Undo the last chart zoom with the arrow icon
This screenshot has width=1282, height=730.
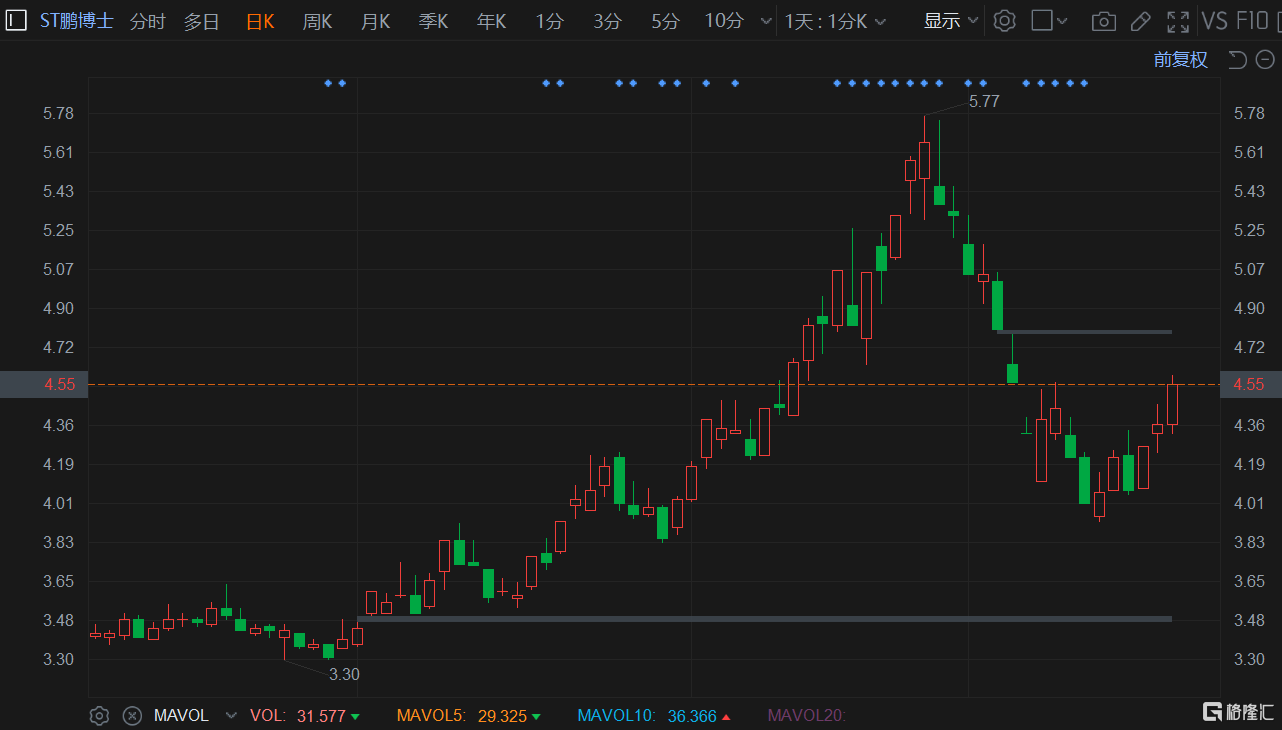point(1237,60)
